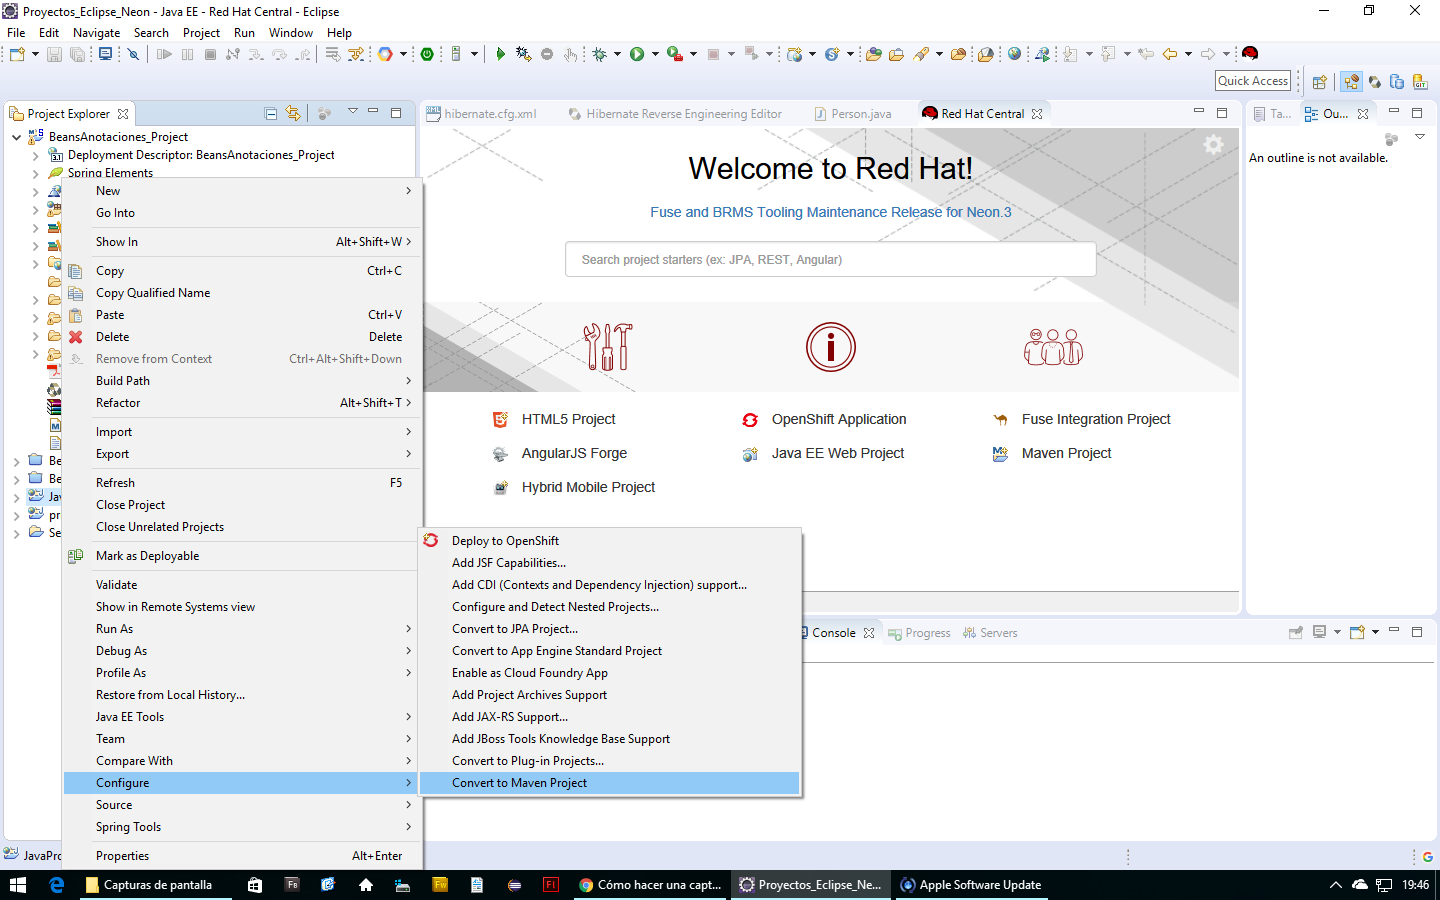Click Maven Project starter link
Image resolution: width=1440 pixels, height=900 pixels.
click(x=1066, y=453)
